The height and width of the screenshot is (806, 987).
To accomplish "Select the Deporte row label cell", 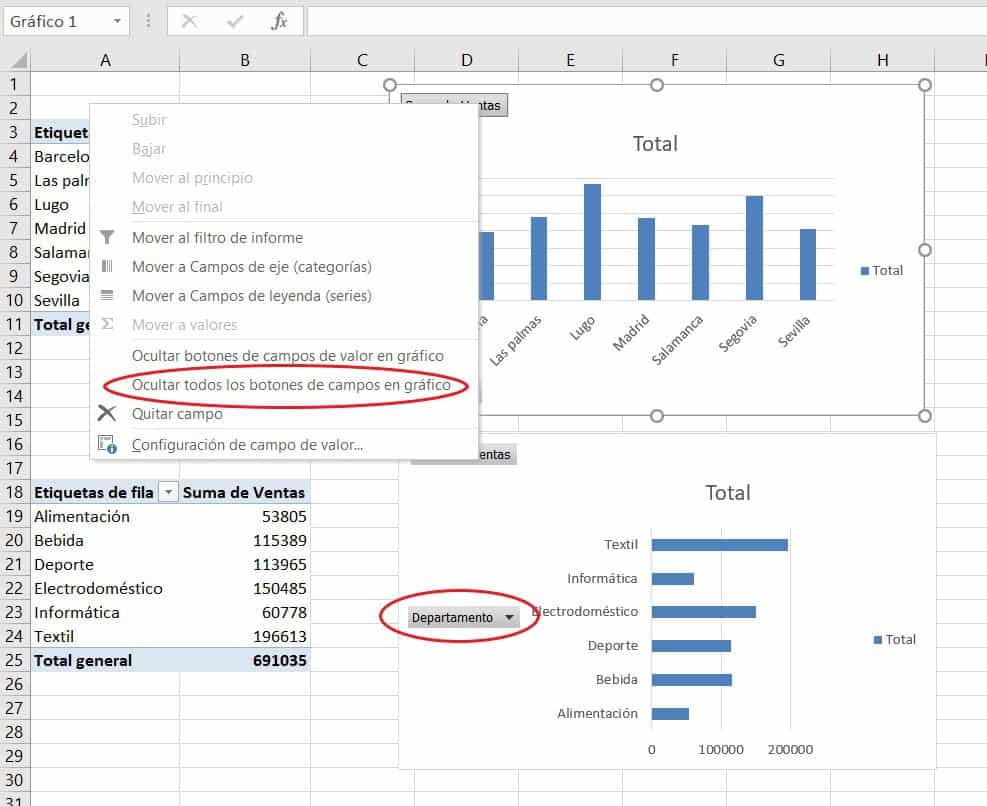I will [x=105, y=564].
